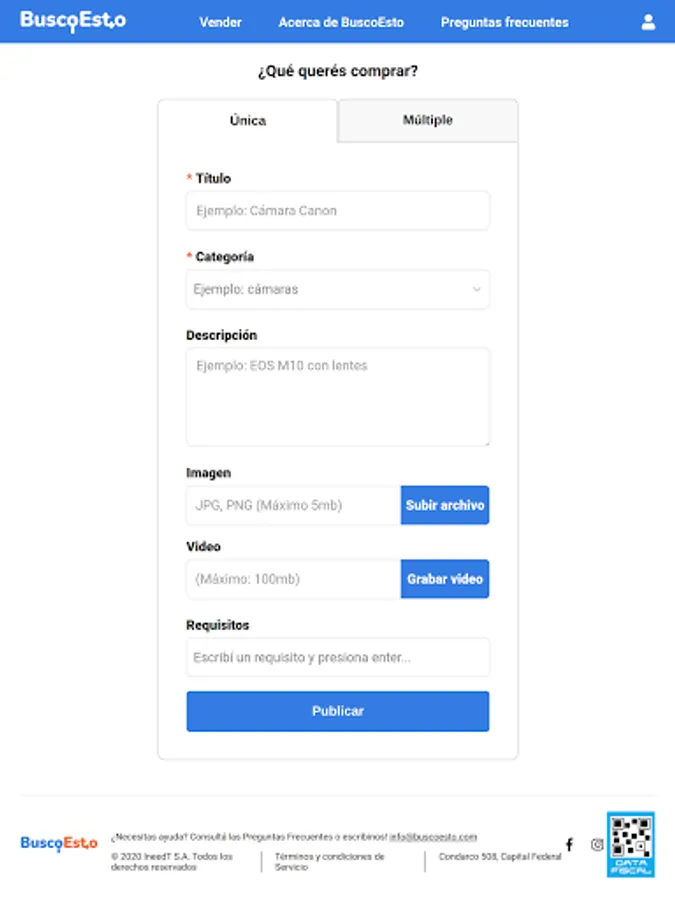
Task: Click the Data Fiscal QR code badge
Action: pyautogui.click(x=631, y=844)
